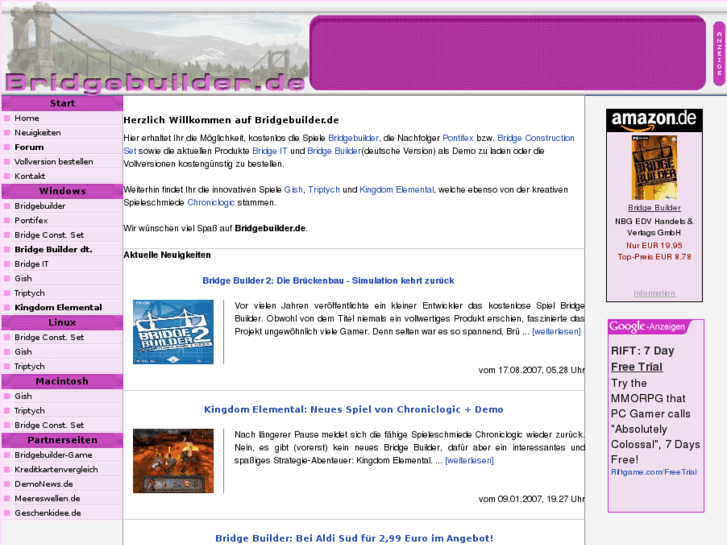Image resolution: width=727 pixels, height=545 pixels.
Task: Click the amazon.de logo banner
Action: pos(654,121)
